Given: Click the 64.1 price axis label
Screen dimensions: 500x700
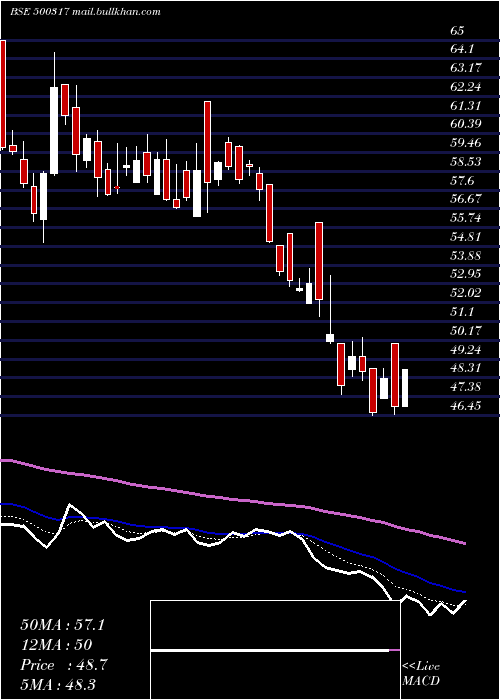Looking at the screenshot, I should point(462,49).
